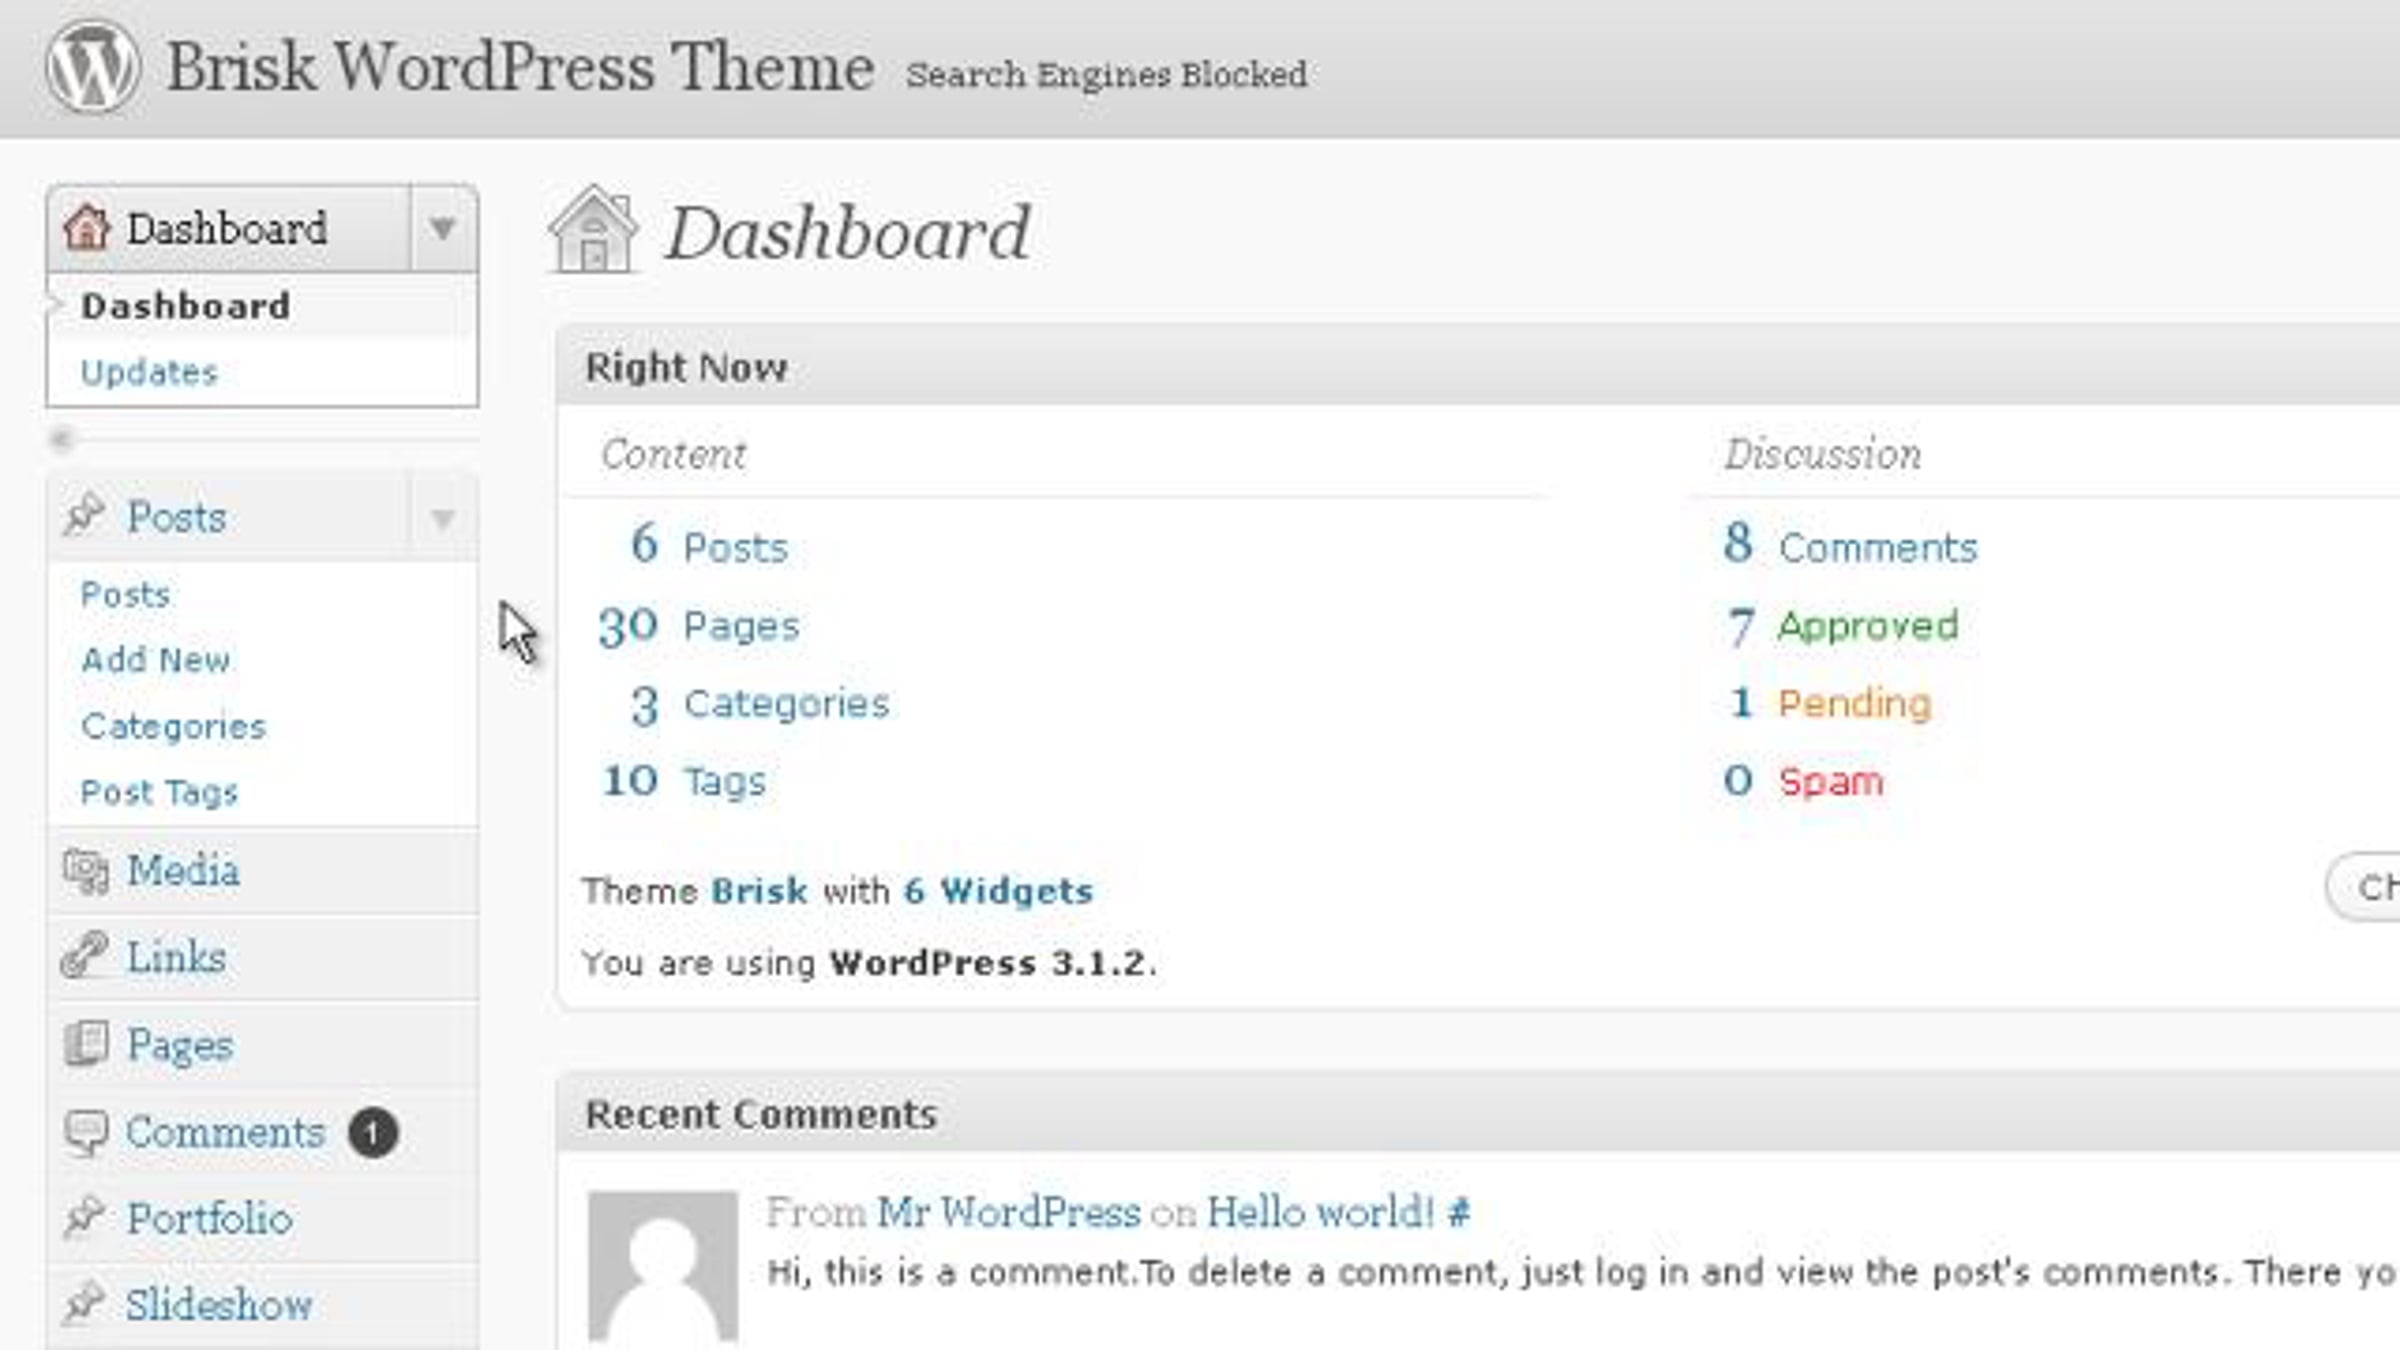Click the Slideshow pushpin icon
2400x1350 pixels.
click(x=84, y=1303)
